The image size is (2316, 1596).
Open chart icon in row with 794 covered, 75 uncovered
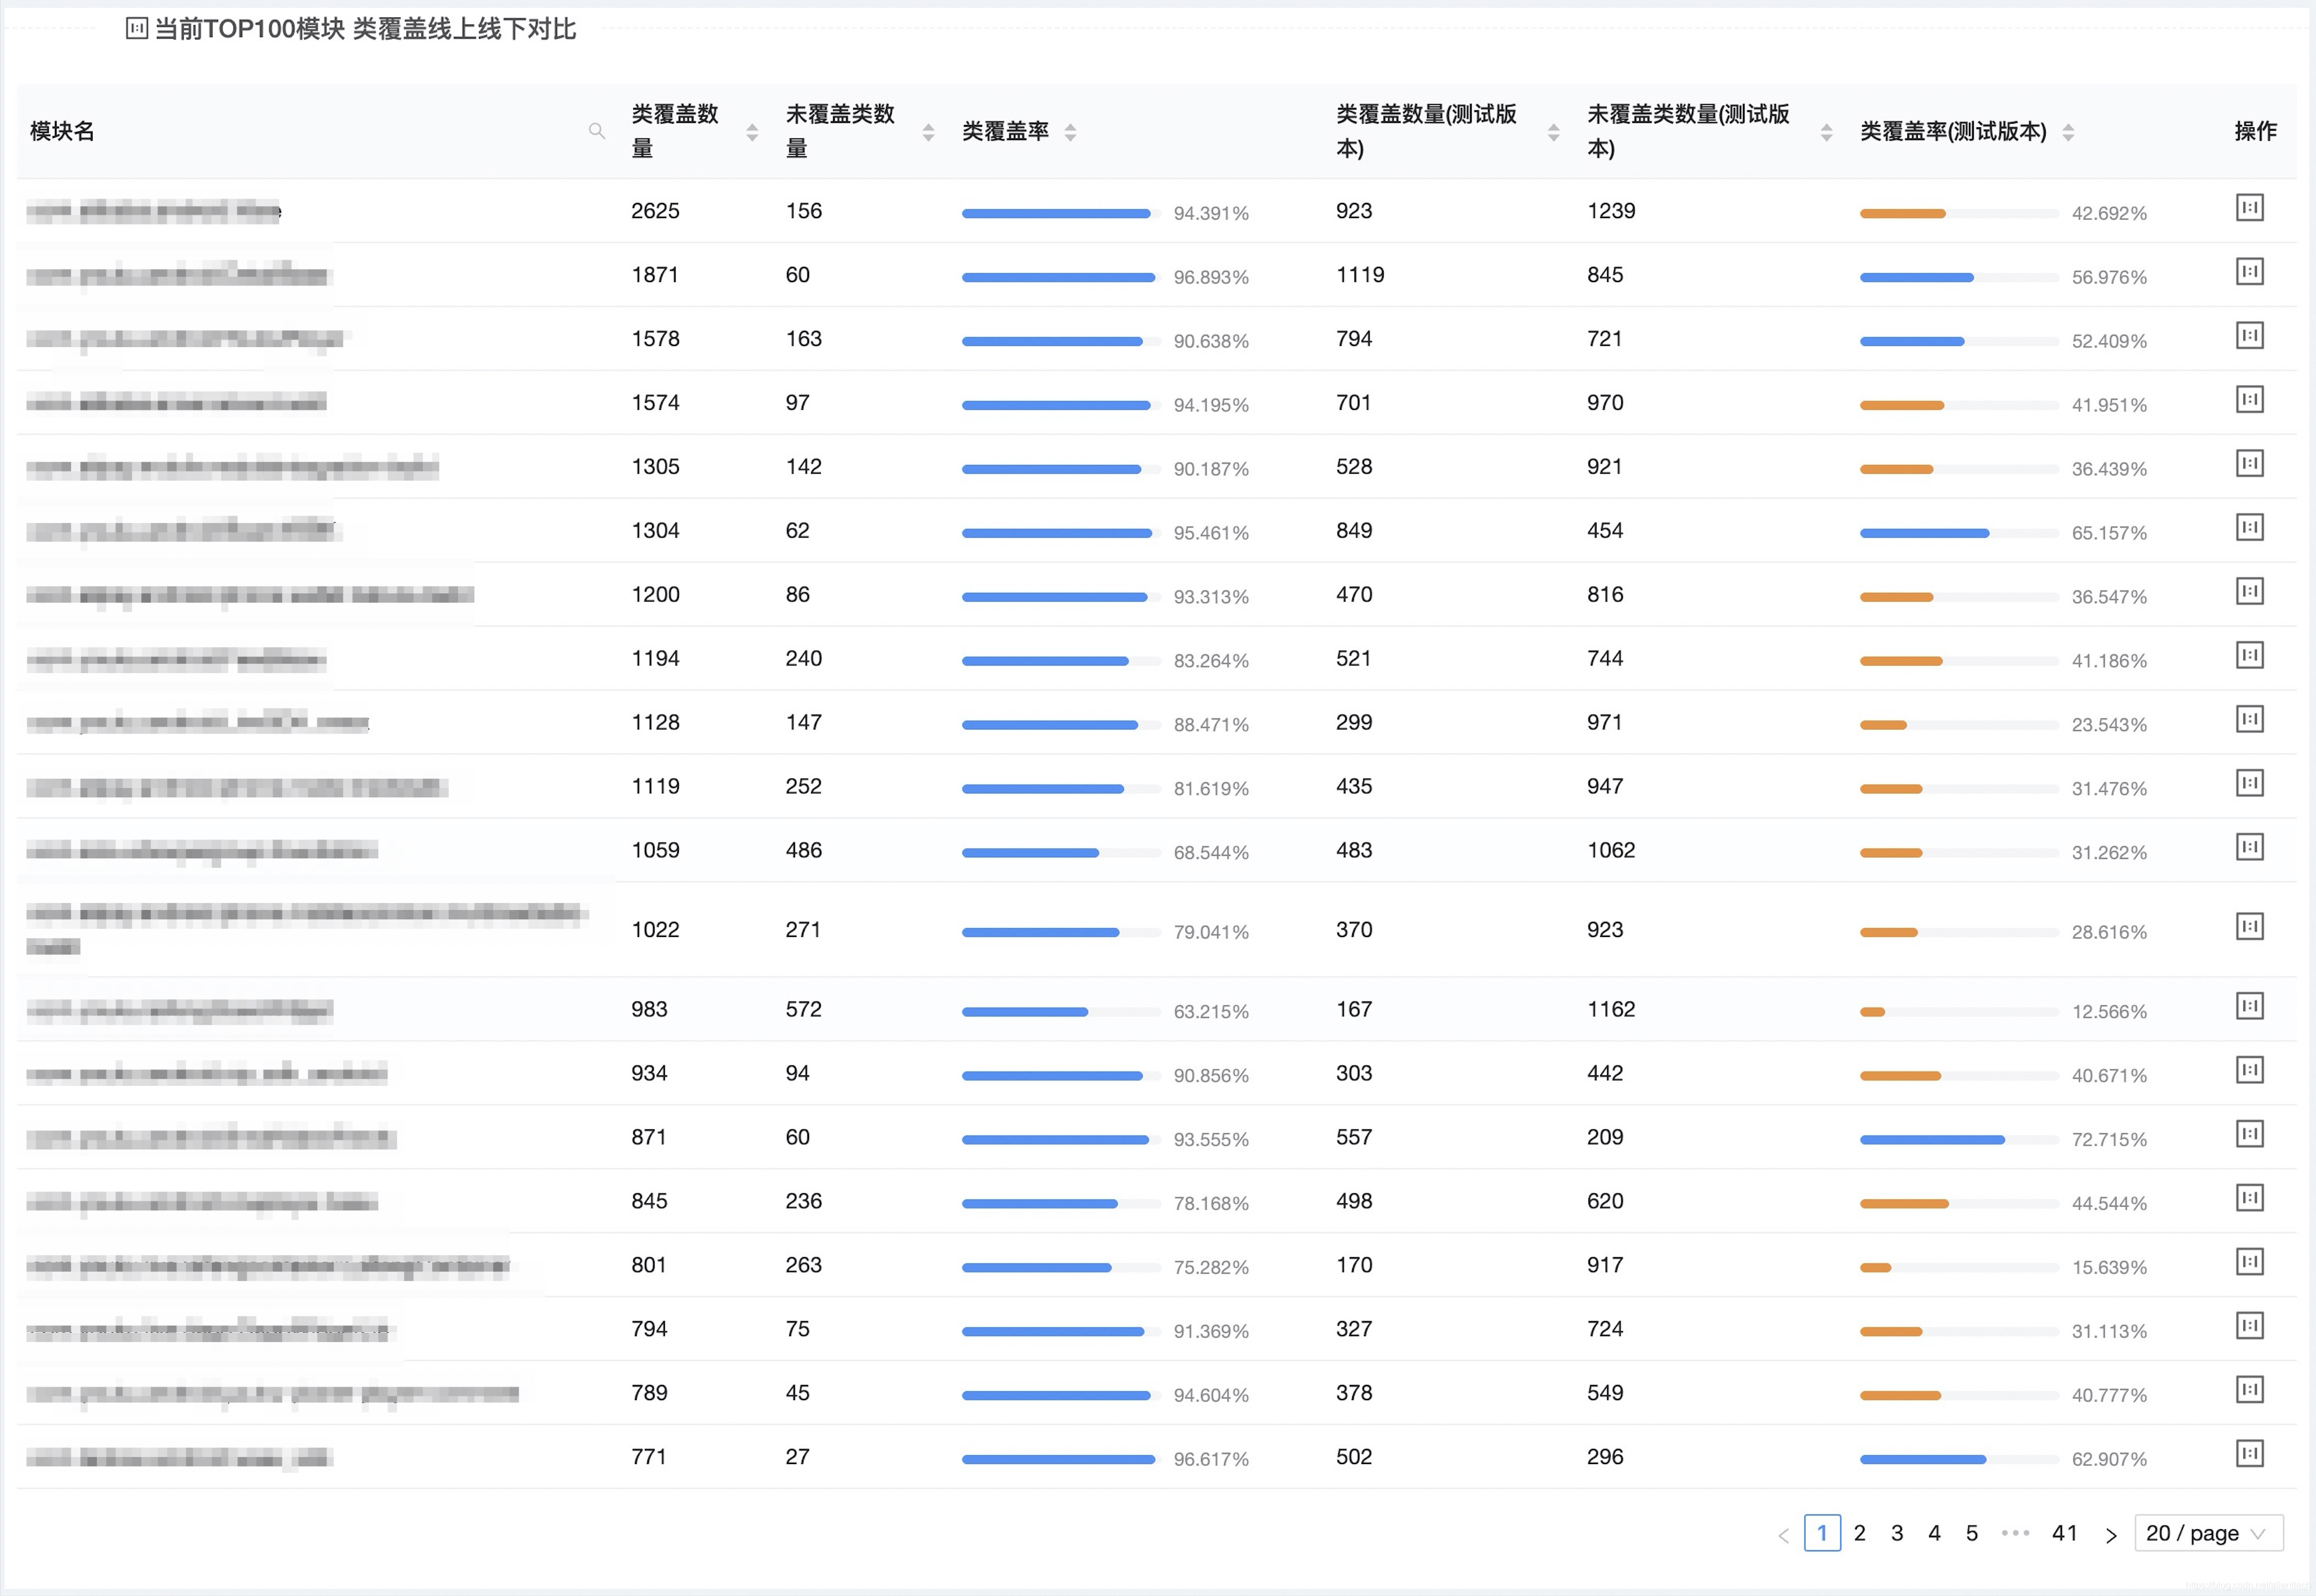(2249, 1327)
